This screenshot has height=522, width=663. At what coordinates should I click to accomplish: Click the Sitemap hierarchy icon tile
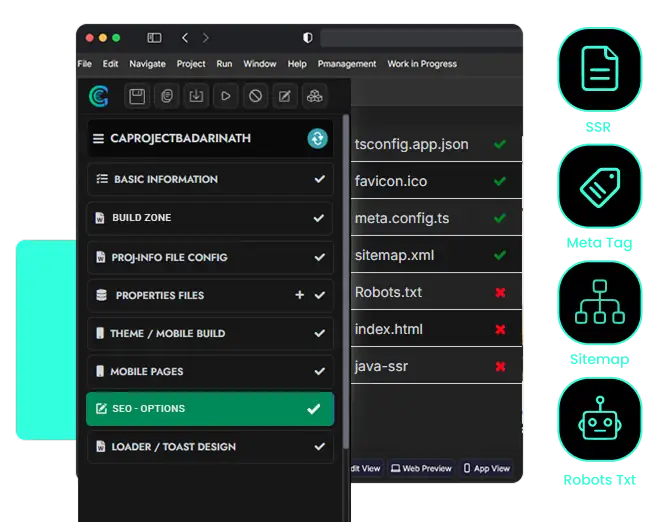pos(600,303)
